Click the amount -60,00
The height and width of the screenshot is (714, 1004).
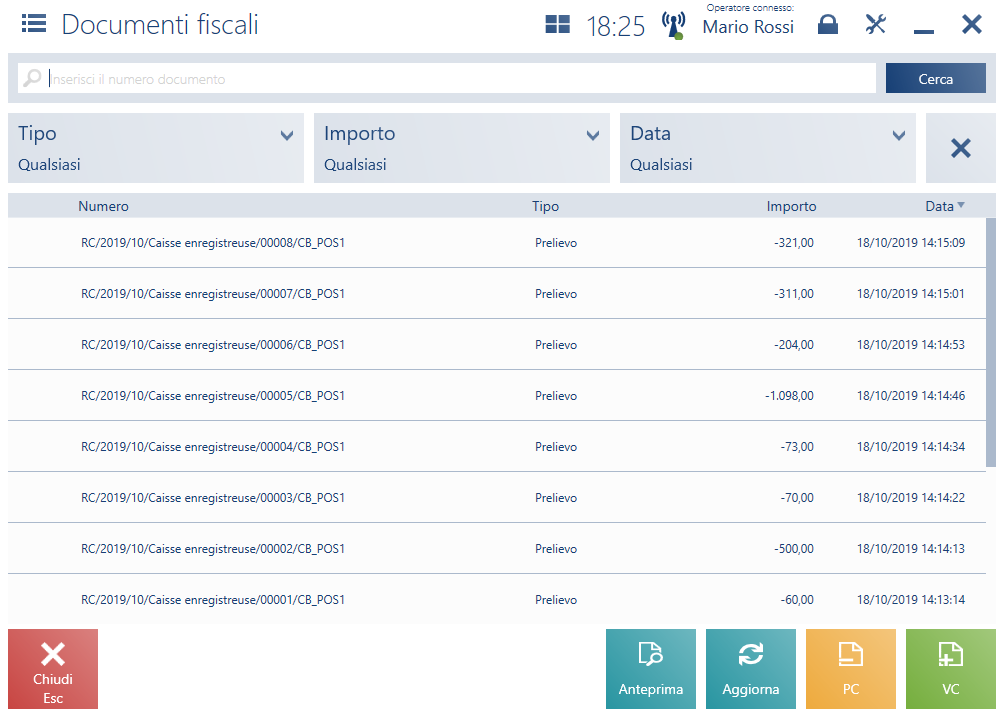797,600
